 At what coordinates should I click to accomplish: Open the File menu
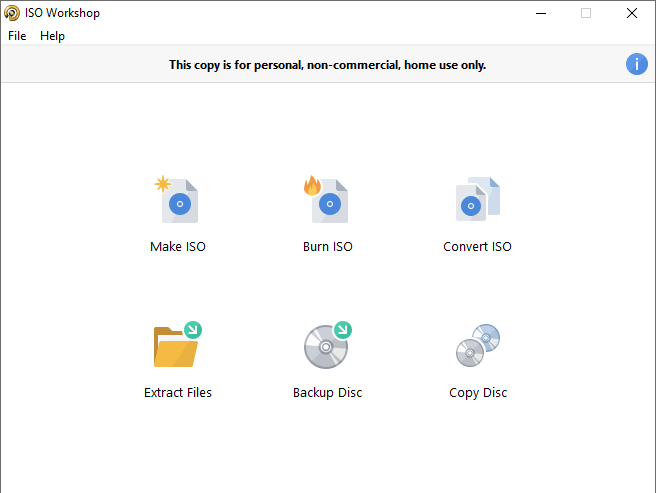pyautogui.click(x=17, y=36)
